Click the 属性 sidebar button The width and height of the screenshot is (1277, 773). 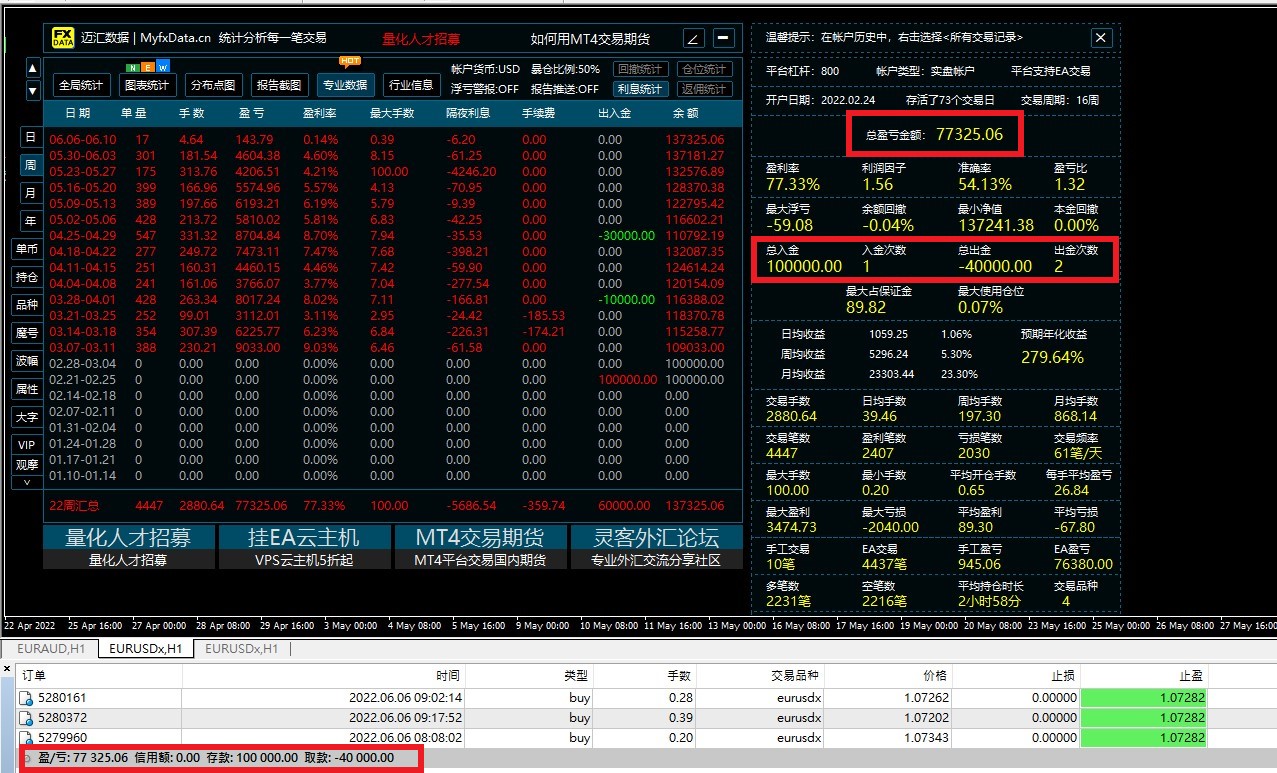tap(27, 389)
